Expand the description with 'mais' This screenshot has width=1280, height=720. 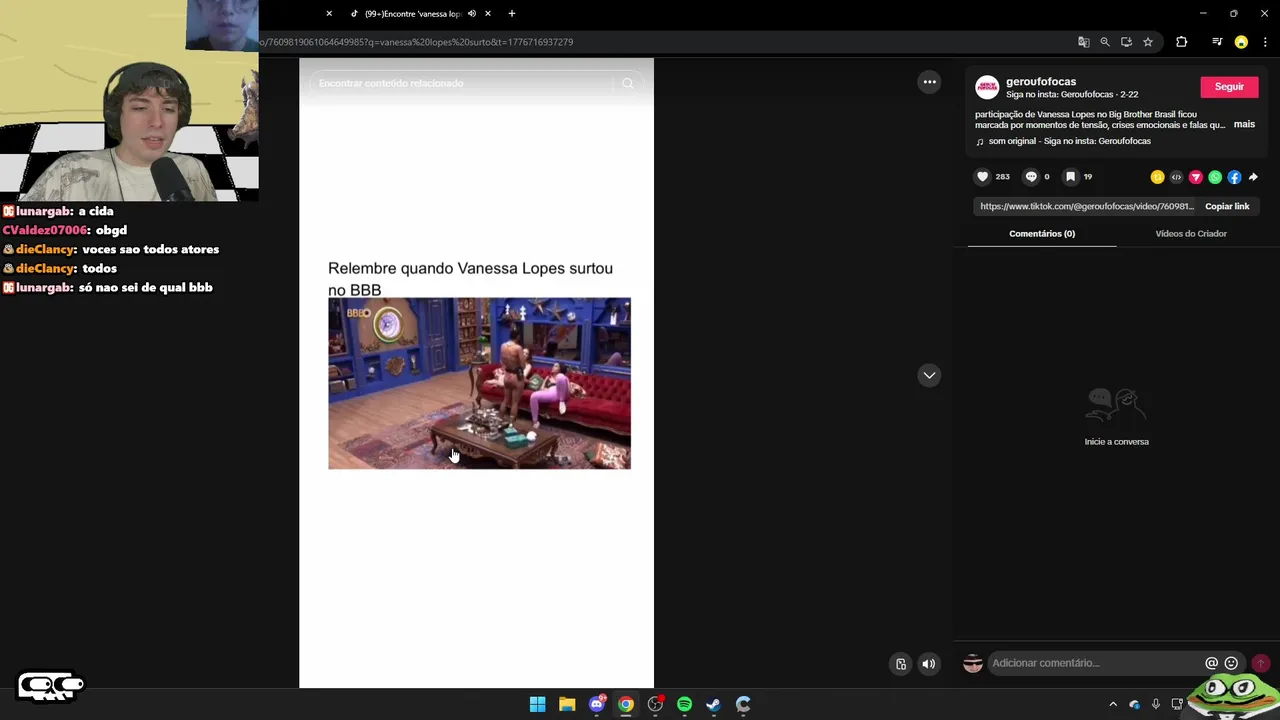click(1244, 124)
